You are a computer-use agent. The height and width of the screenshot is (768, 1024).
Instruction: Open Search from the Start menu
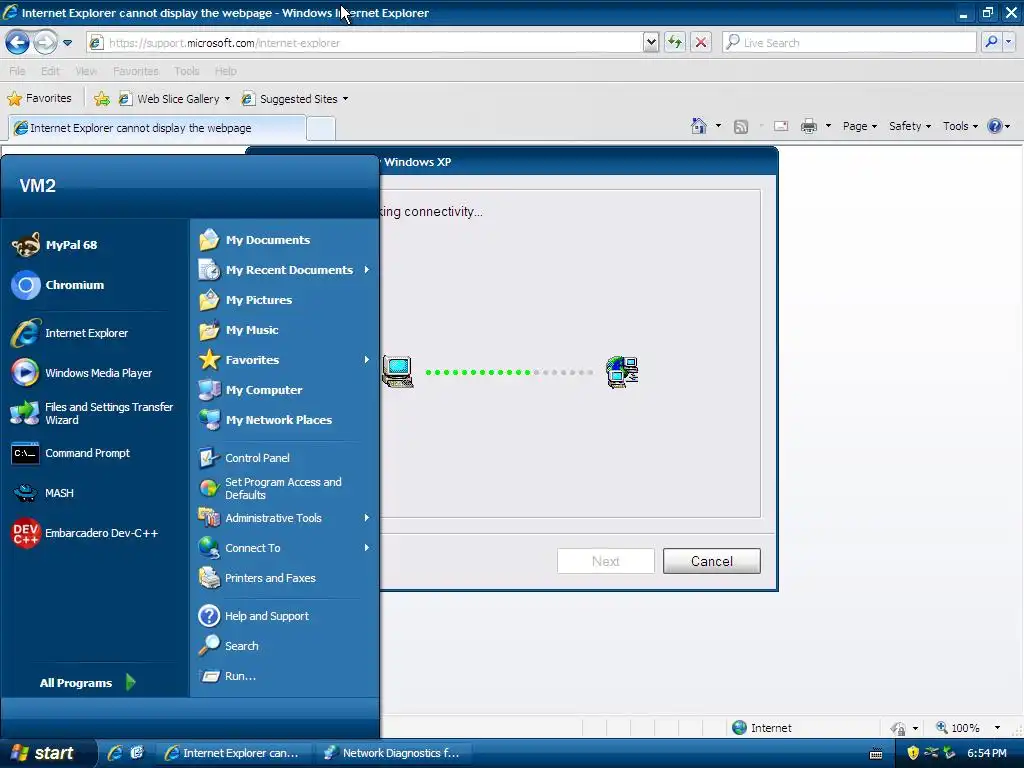click(229, 646)
